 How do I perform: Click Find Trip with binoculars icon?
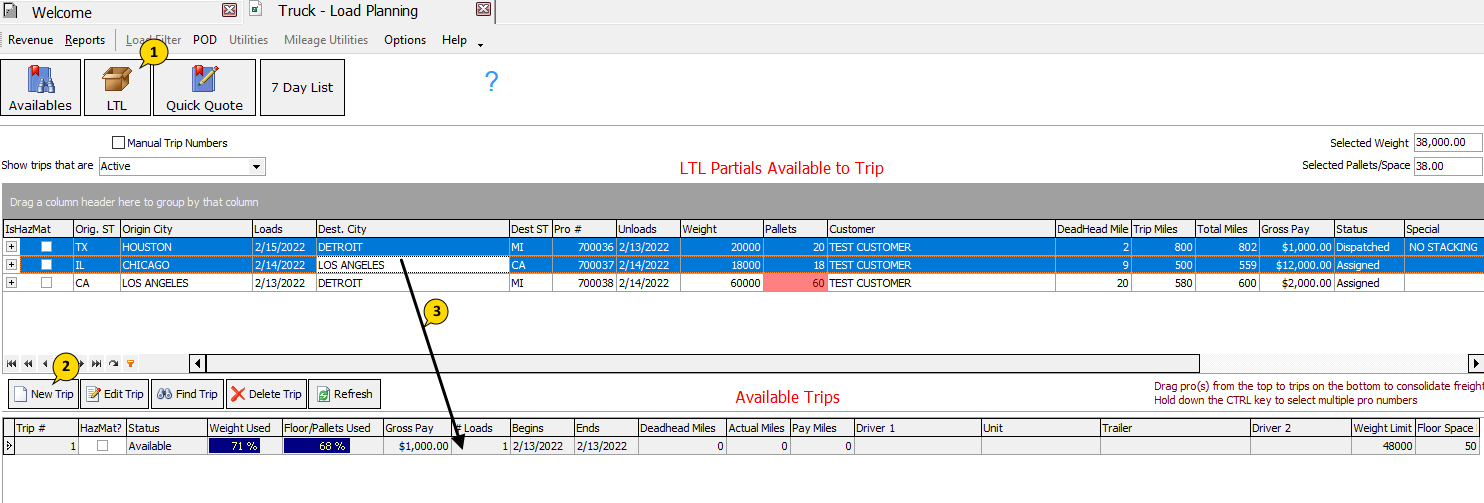coord(187,394)
